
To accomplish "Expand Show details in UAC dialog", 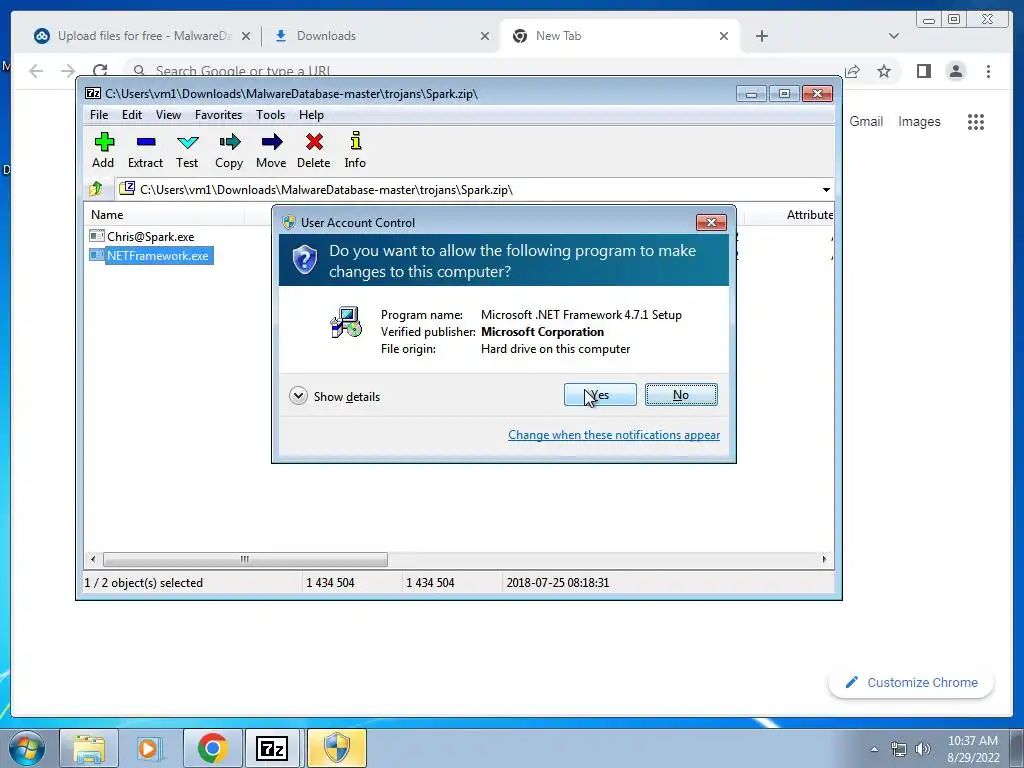I will coord(334,396).
